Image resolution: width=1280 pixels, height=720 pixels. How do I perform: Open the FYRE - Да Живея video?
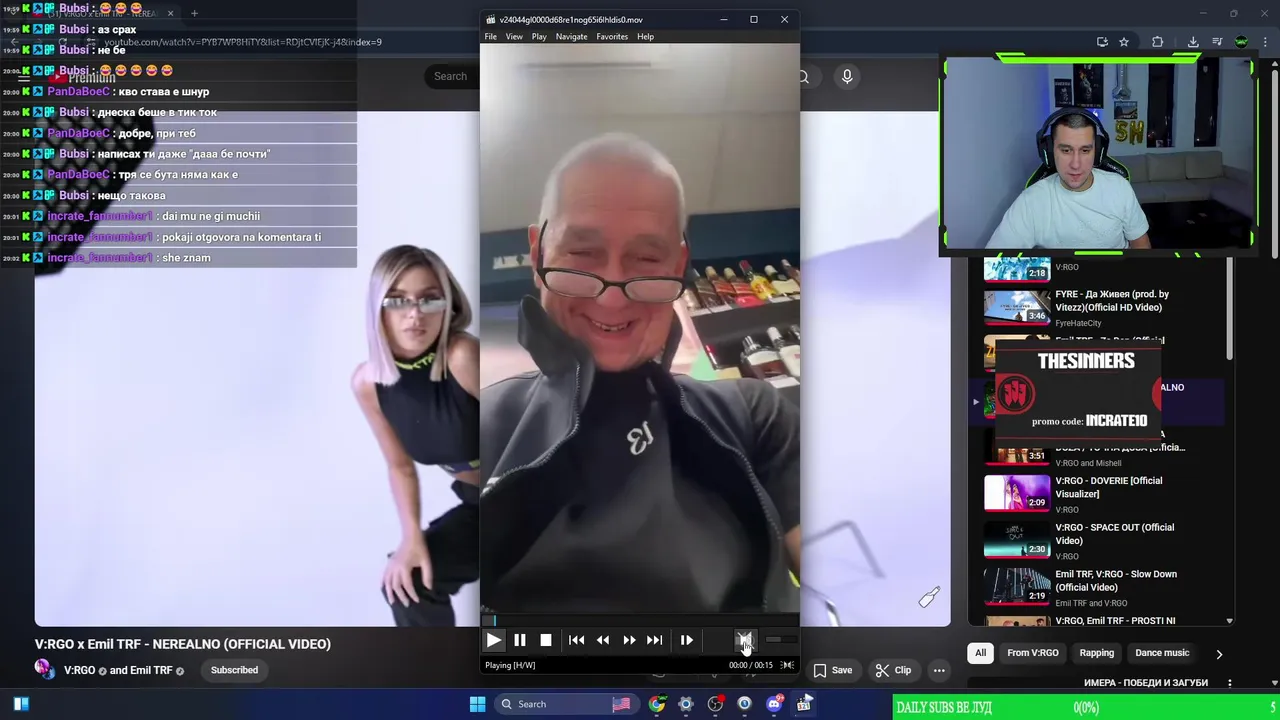(x=1112, y=300)
